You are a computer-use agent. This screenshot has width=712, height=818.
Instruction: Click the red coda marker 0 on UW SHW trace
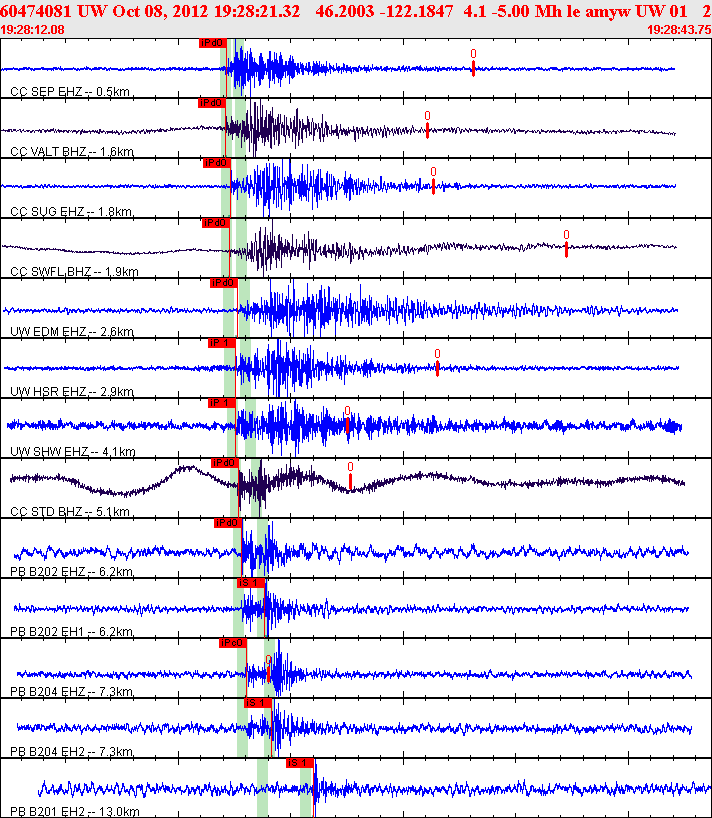[x=347, y=419]
